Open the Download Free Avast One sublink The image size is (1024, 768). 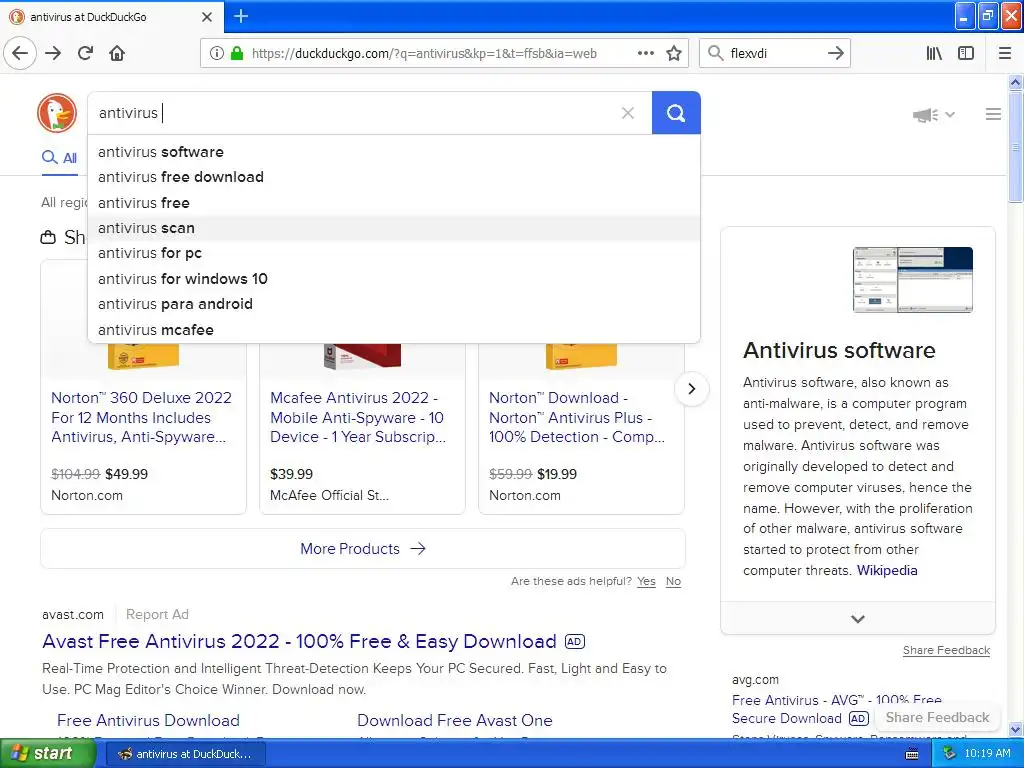(x=455, y=720)
